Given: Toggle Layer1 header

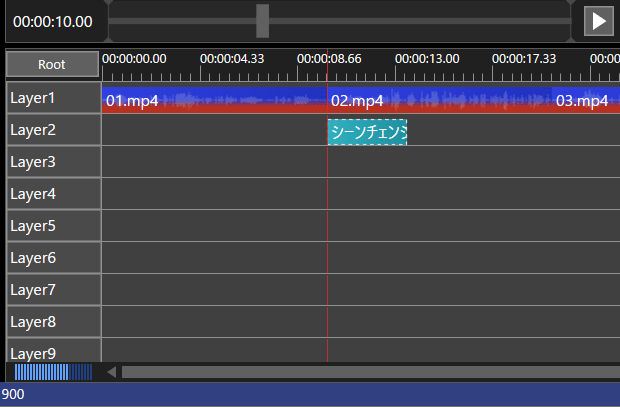Looking at the screenshot, I should pos(53,99).
